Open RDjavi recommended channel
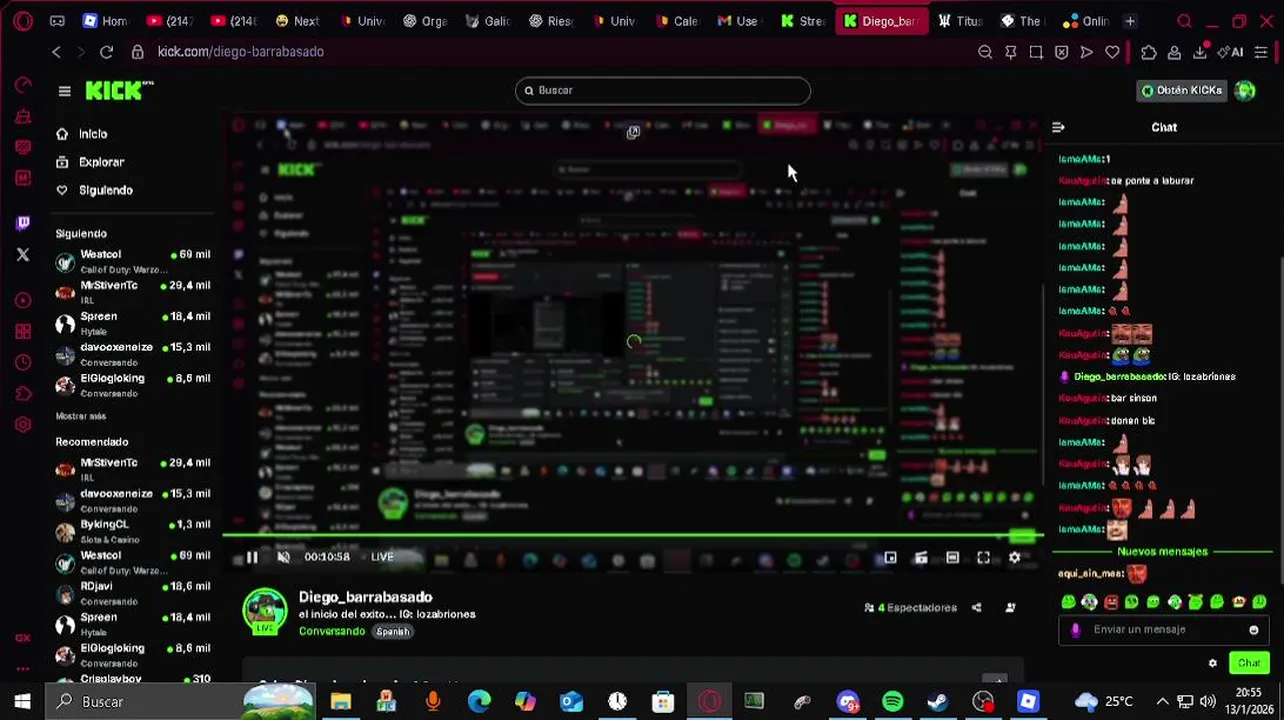 tap(133, 593)
